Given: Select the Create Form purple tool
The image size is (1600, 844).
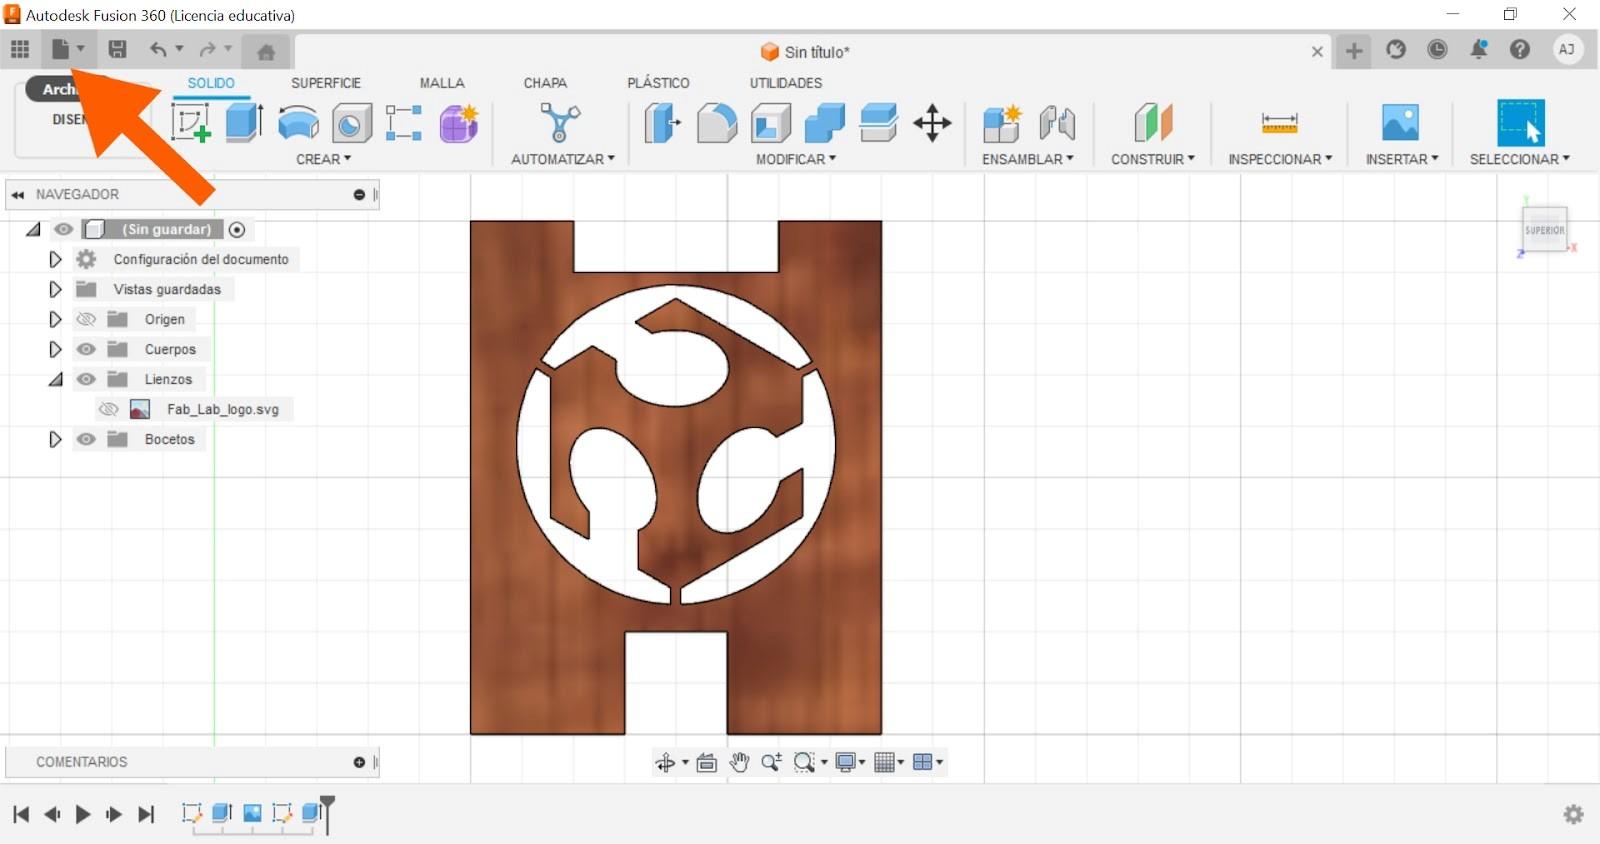Looking at the screenshot, I should click(x=459, y=123).
